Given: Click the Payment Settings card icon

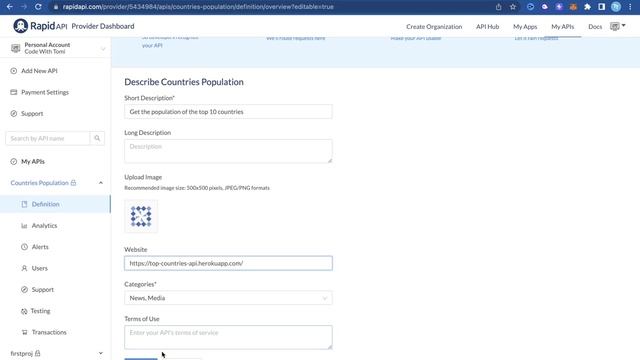Looking at the screenshot, I should pos(13,92).
